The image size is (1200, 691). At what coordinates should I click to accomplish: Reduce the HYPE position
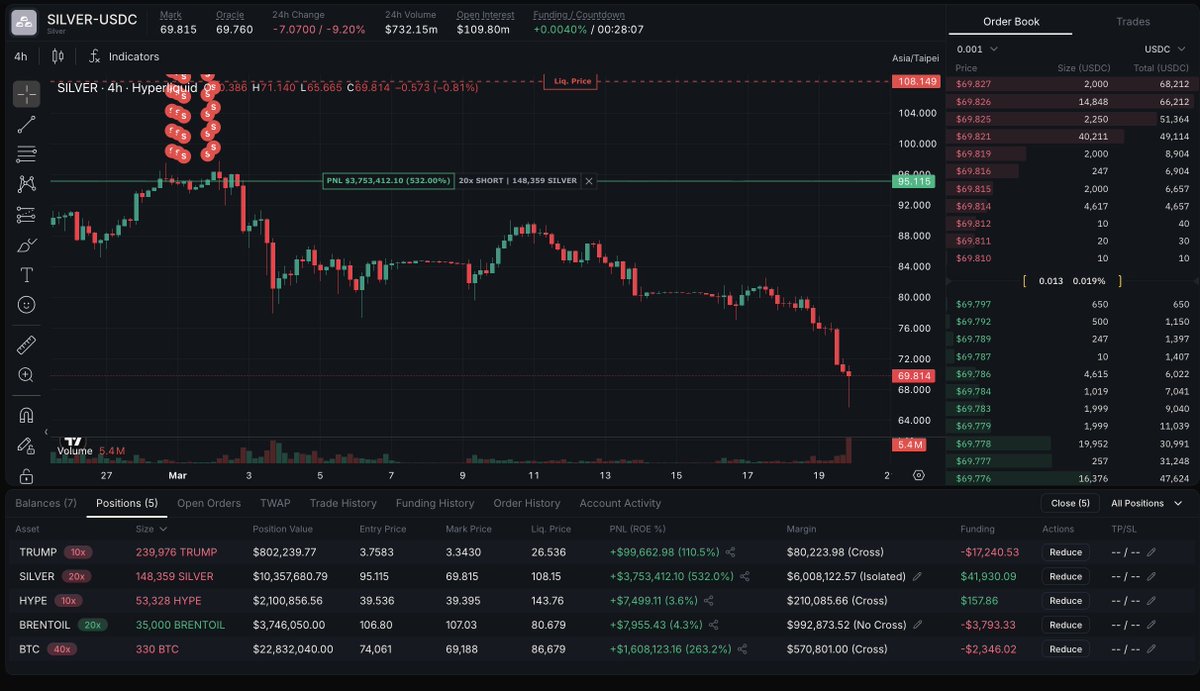click(x=1066, y=601)
